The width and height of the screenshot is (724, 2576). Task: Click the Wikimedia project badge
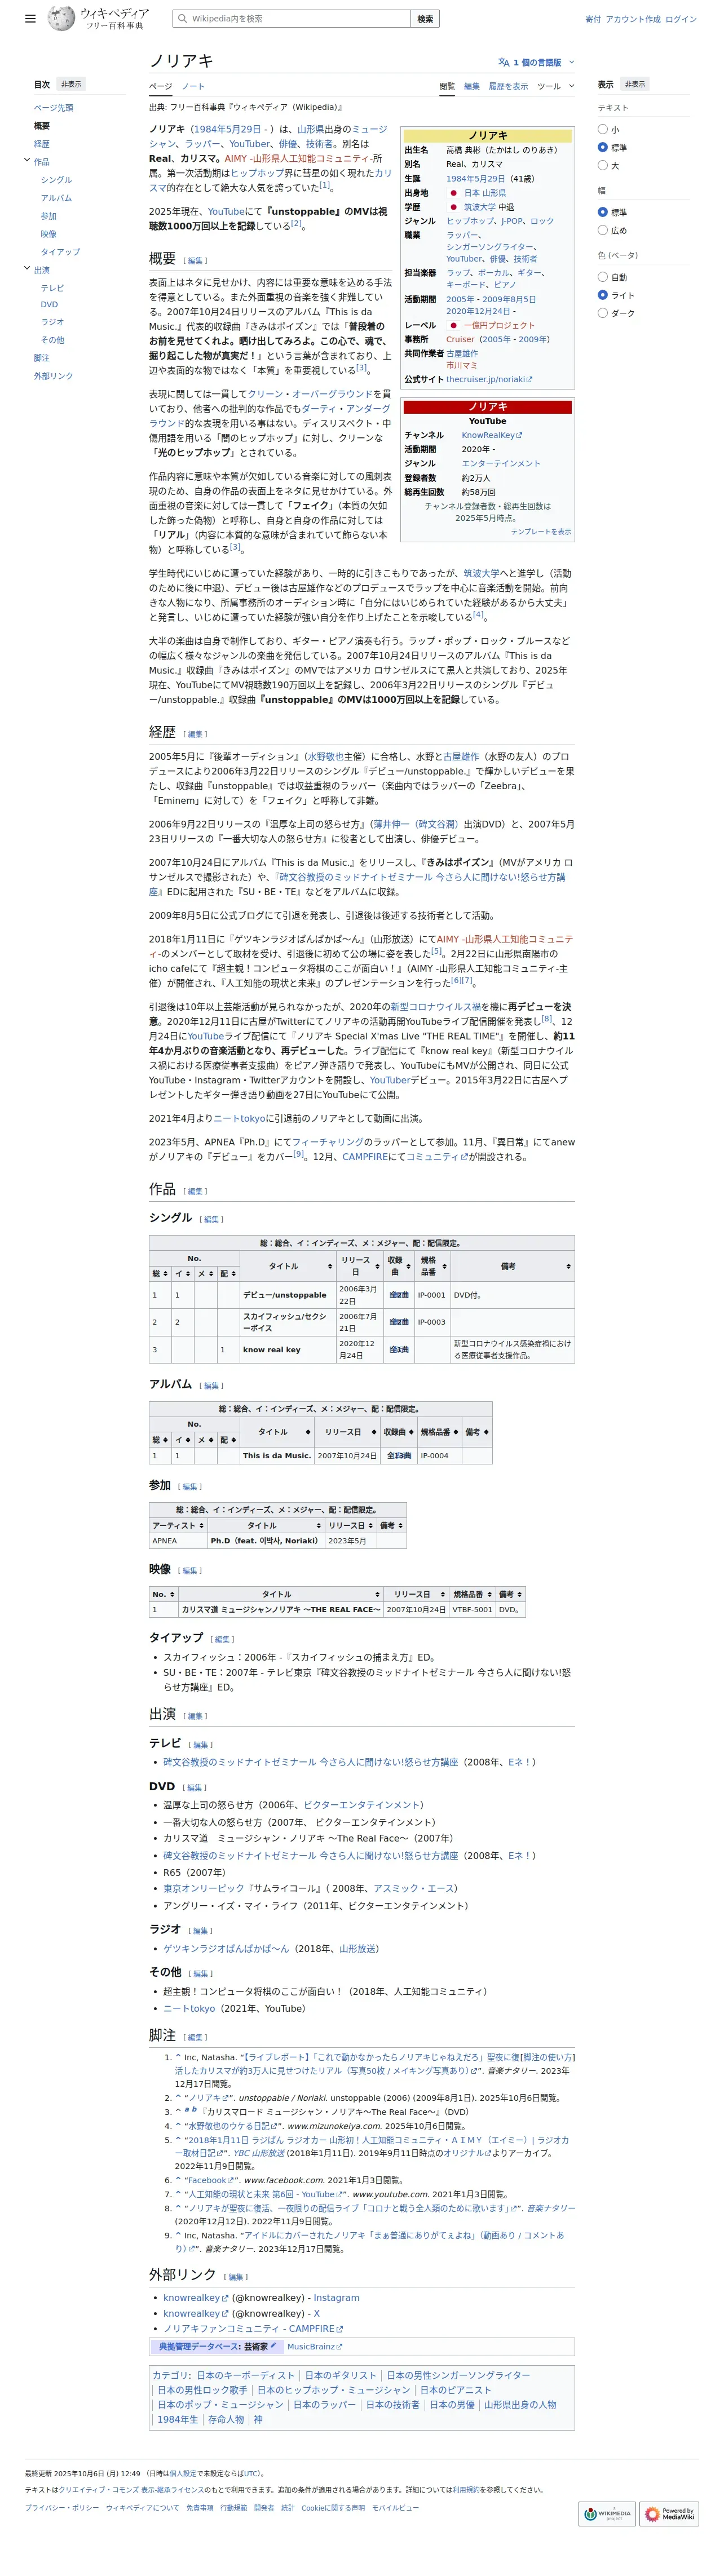(x=607, y=2513)
